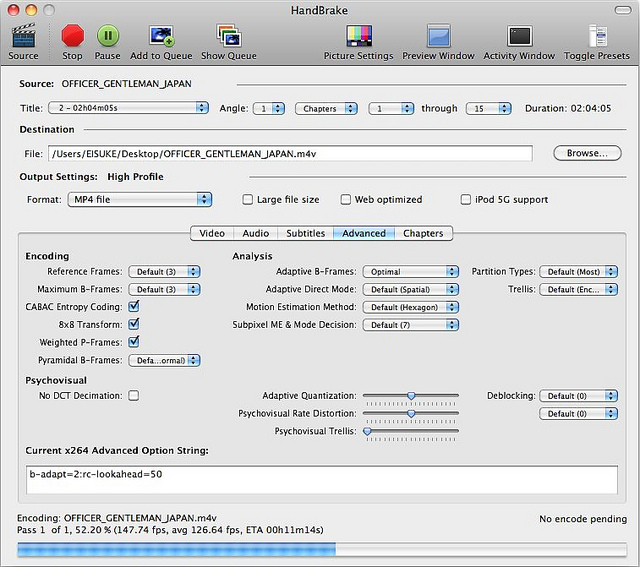
Task: Click the High Profile preset label
Action: pyautogui.click(x=136, y=177)
